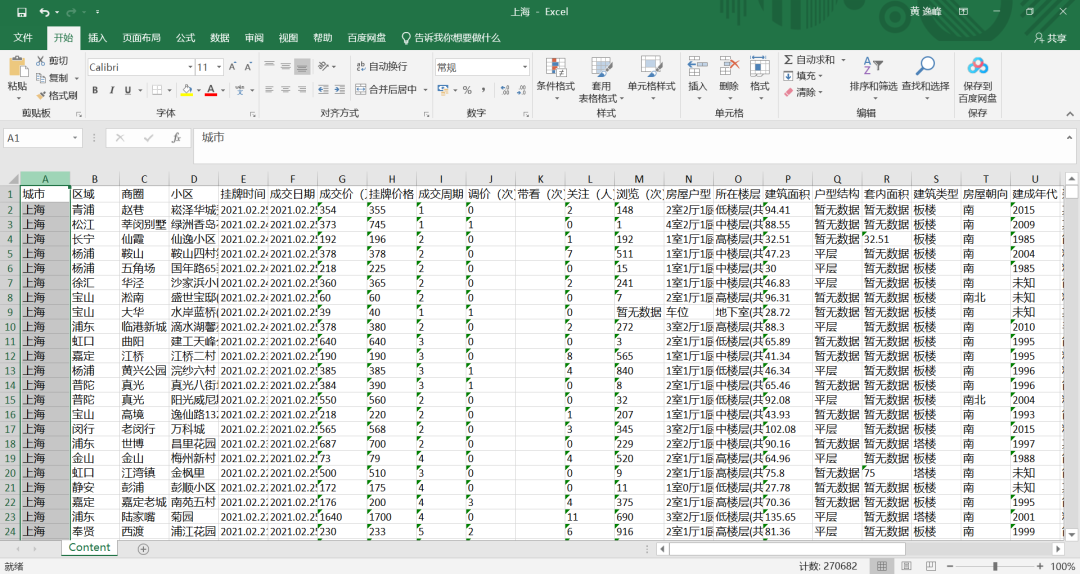1080x574 pixels.
Task: Toggle bottom vertical alignment
Action: pyautogui.click(x=302, y=66)
